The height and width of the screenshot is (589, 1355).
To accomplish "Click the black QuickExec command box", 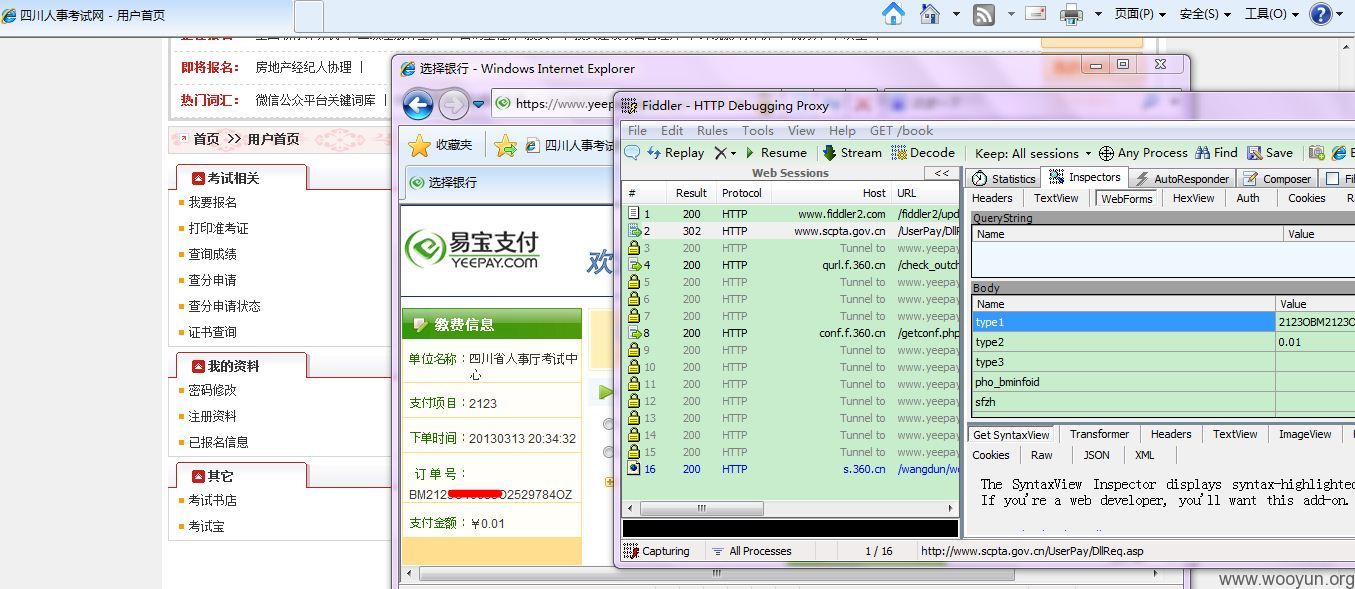I will tap(789, 528).
